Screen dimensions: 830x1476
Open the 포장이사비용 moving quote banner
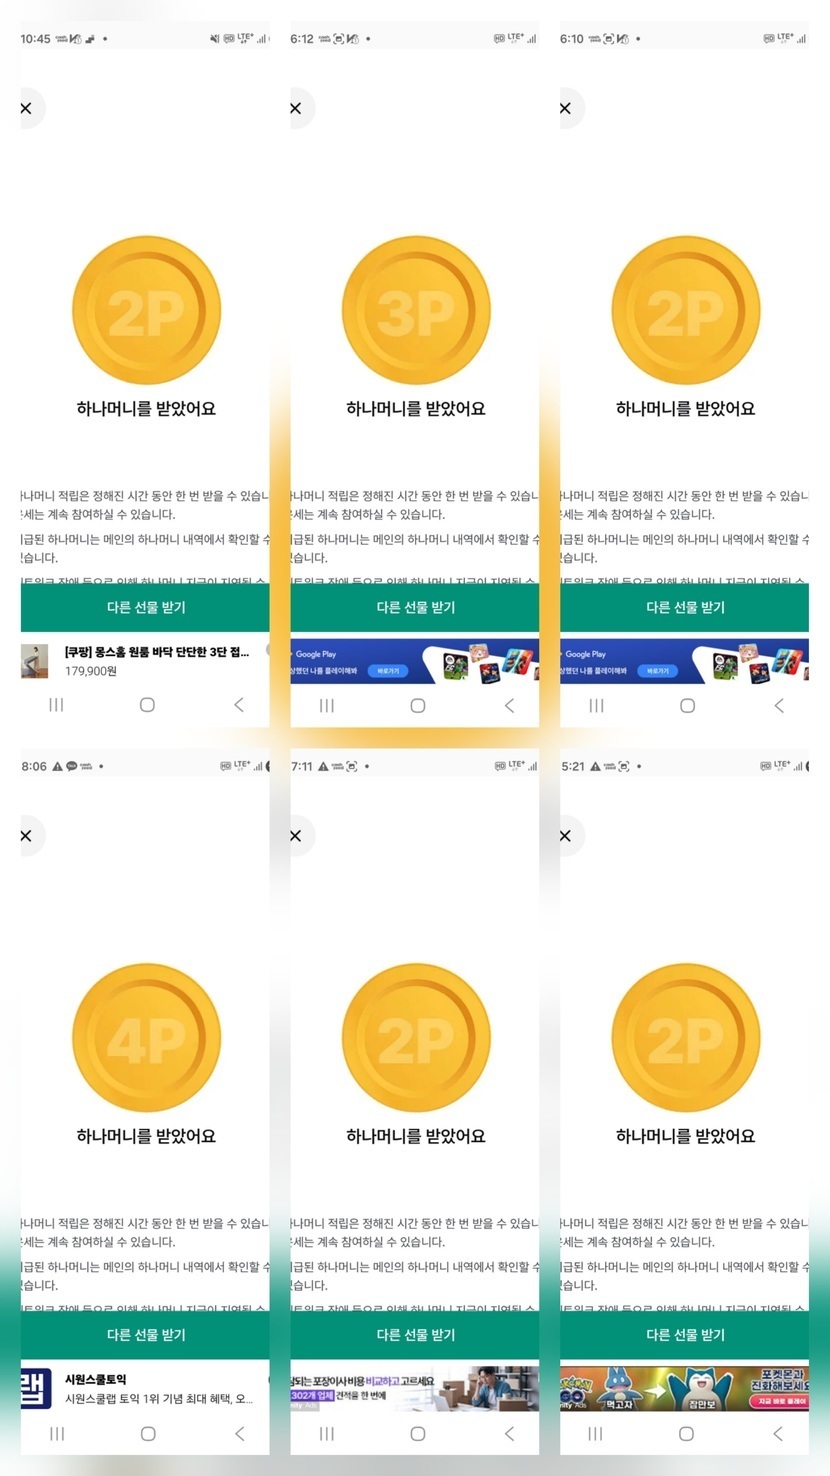(415, 1388)
